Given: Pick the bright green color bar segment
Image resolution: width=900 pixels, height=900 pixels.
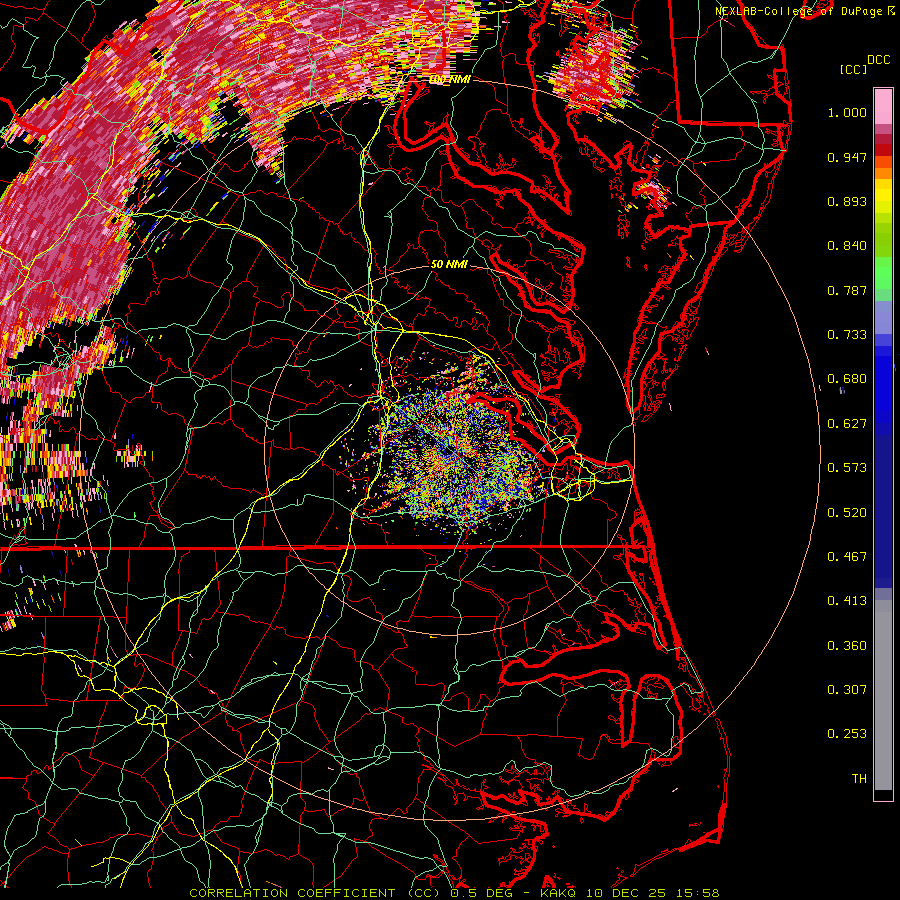Looking at the screenshot, I should [883, 273].
